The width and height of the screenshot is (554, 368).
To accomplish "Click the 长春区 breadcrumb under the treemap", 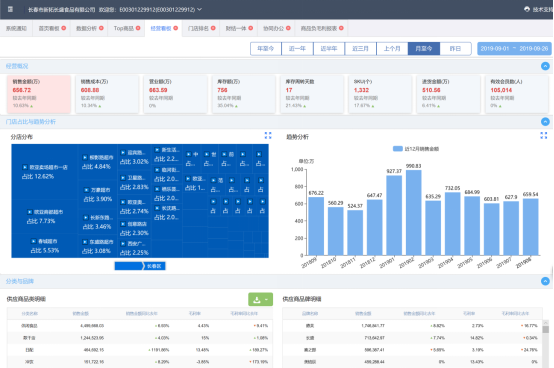I will click(x=154, y=266).
